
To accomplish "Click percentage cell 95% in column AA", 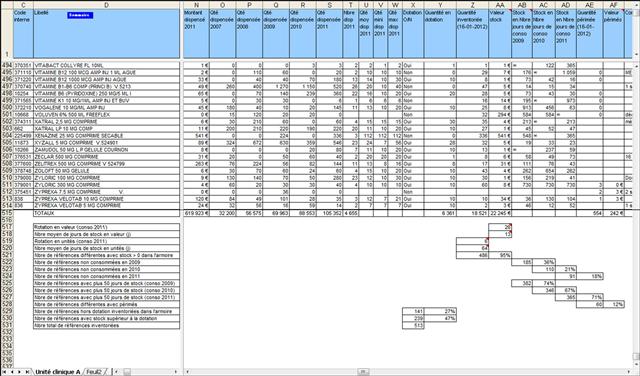I will pos(500,255).
